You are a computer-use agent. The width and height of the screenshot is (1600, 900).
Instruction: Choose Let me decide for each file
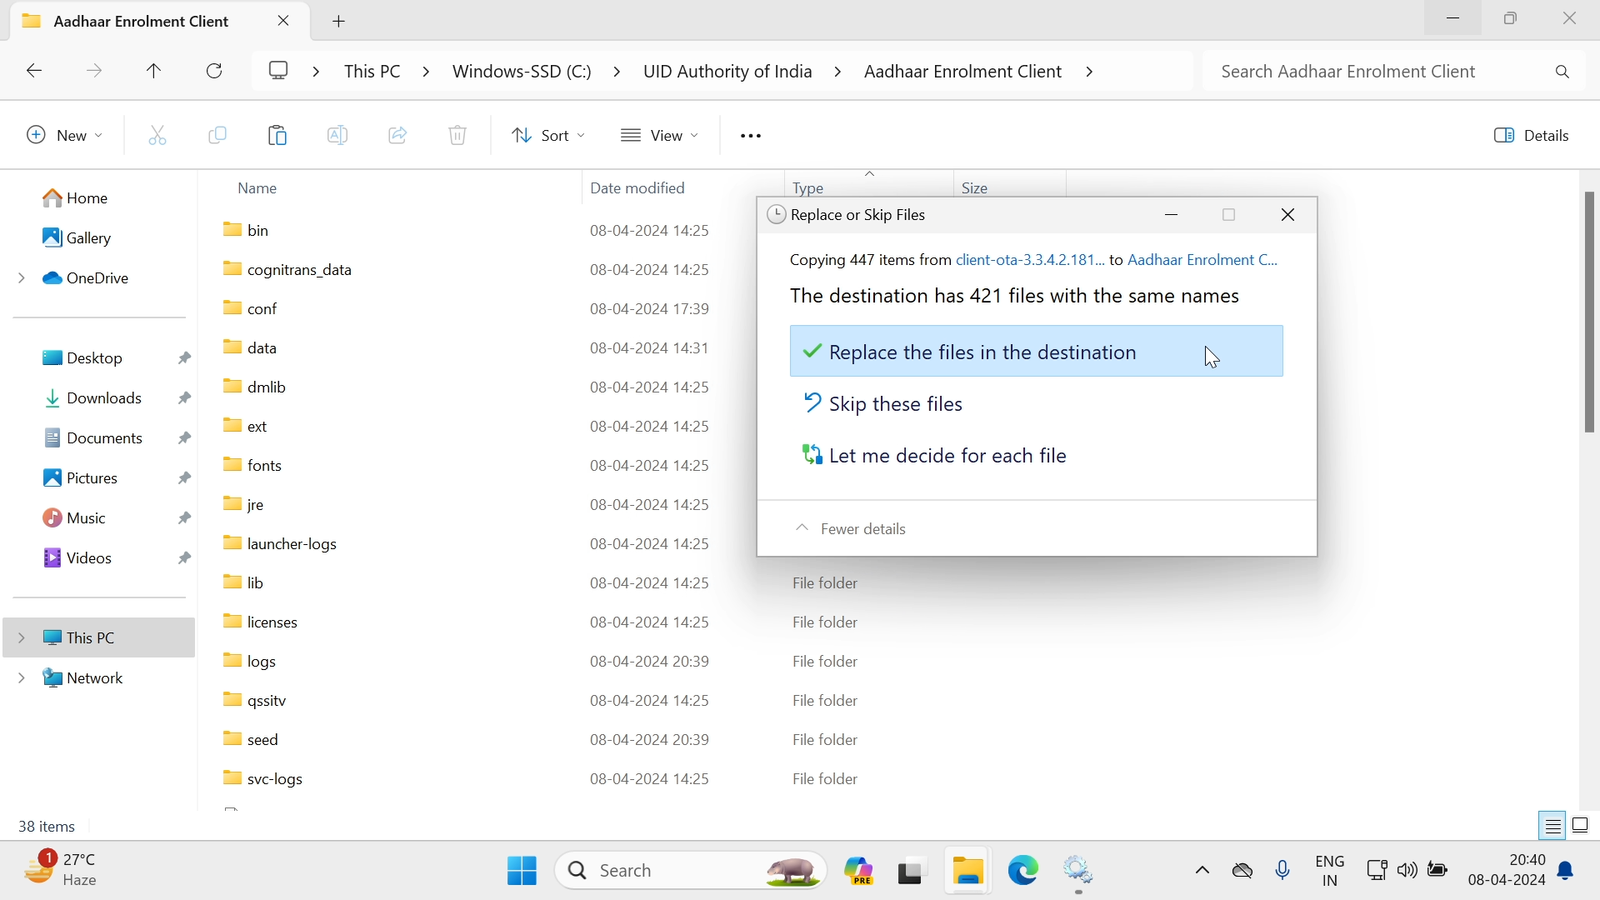coord(1036,455)
